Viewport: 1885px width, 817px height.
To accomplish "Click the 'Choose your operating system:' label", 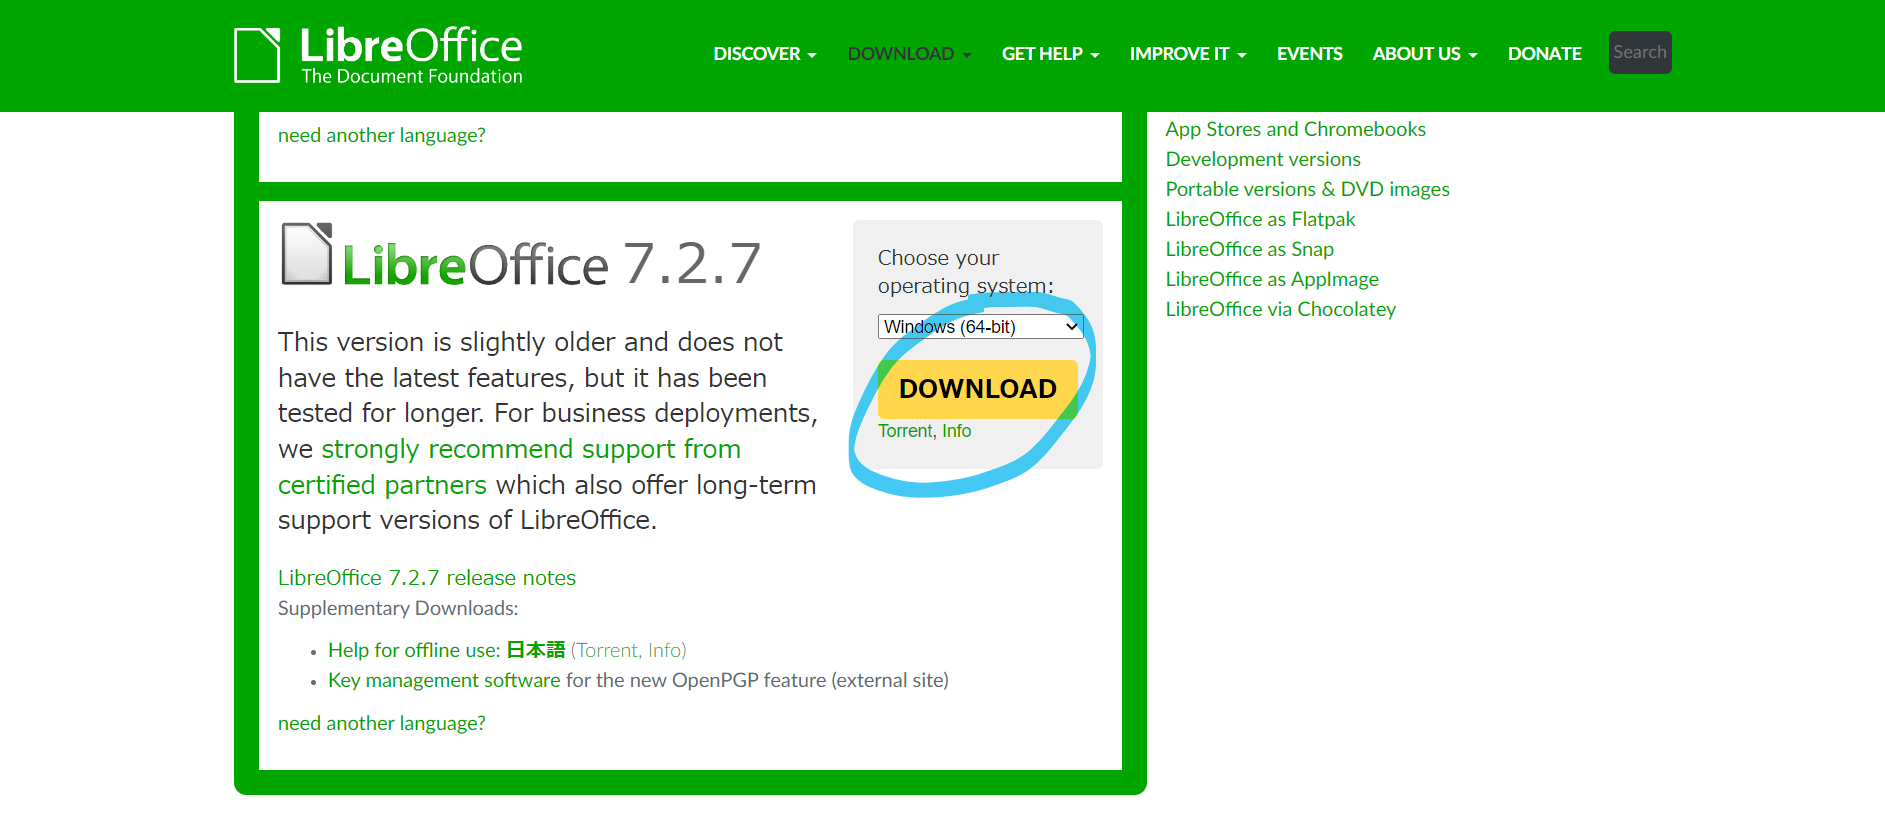I will pyautogui.click(x=966, y=272).
